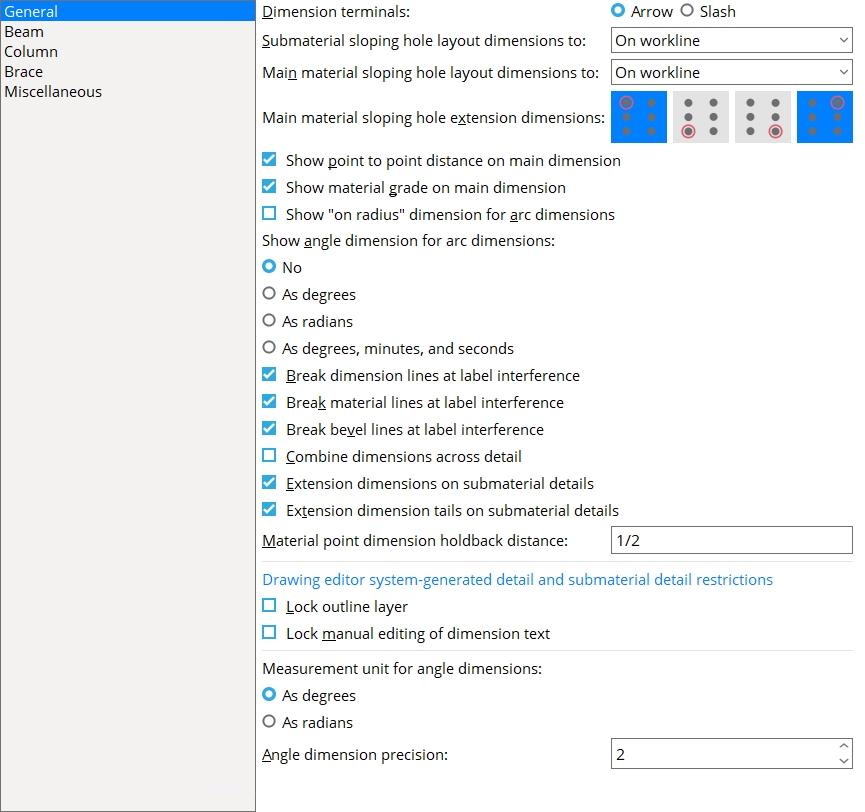Image resolution: width=865 pixels, height=812 pixels.
Task: Toggle Break dimension lines at label interference
Action: (x=269, y=375)
